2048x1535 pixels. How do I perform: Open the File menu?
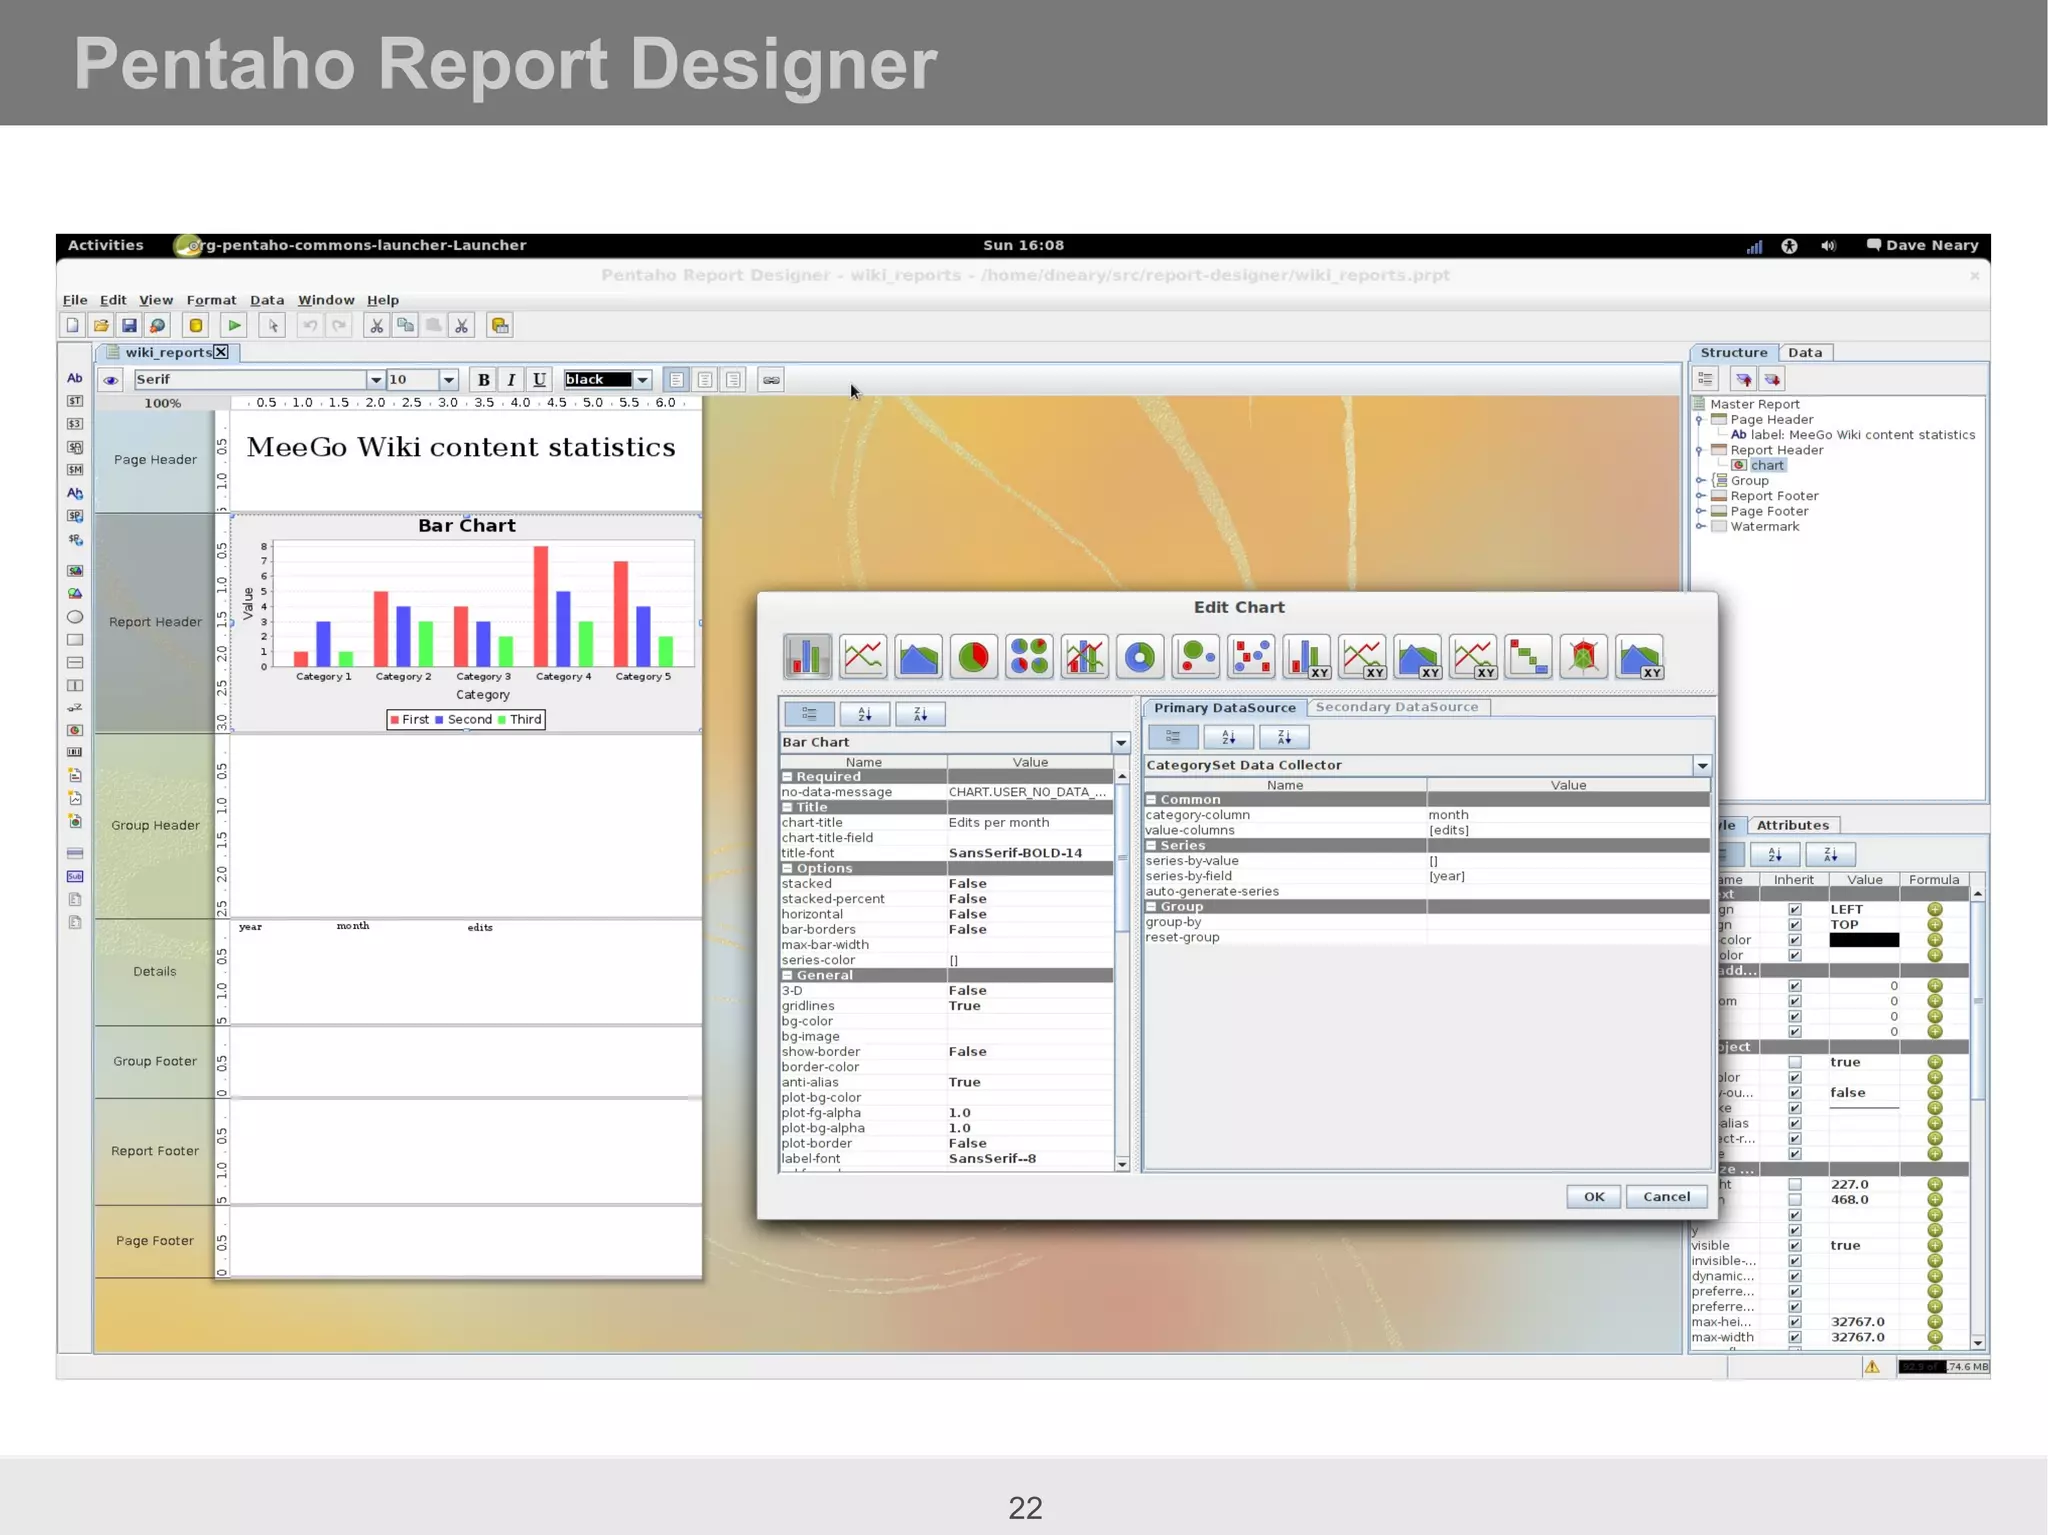pyautogui.click(x=75, y=300)
